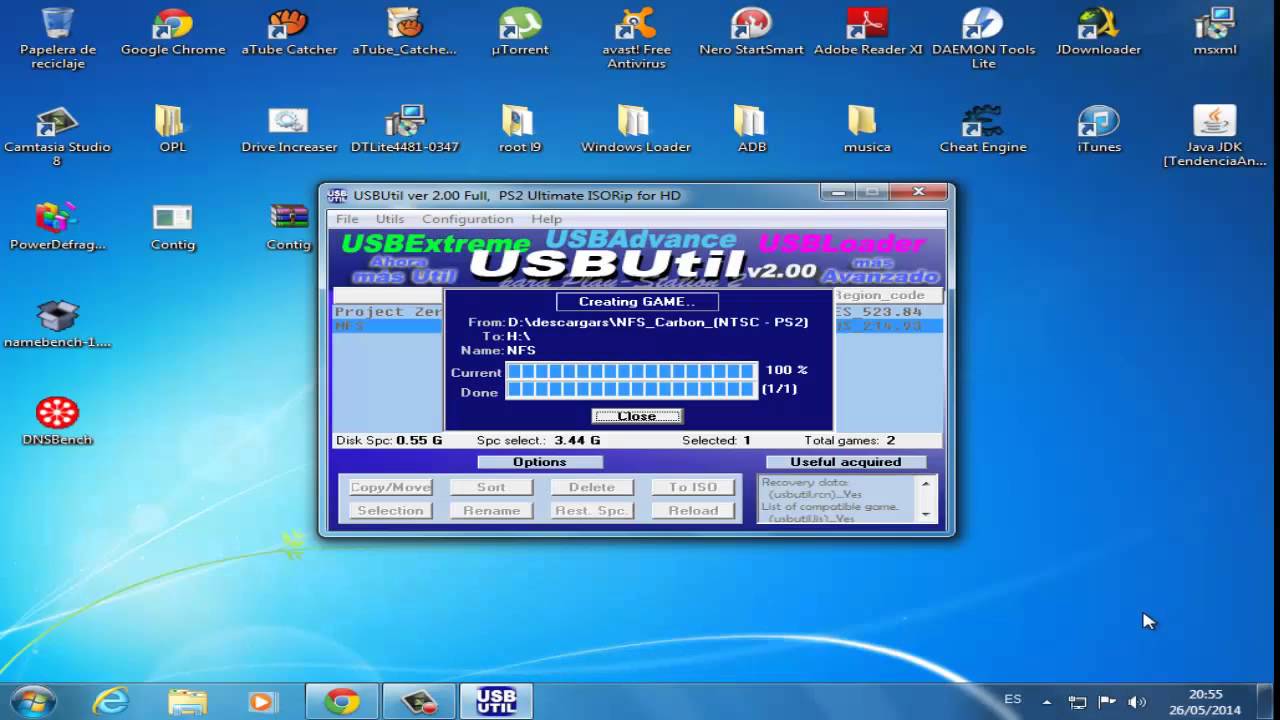Click the DAEMON Tools Lite icon

983,38
